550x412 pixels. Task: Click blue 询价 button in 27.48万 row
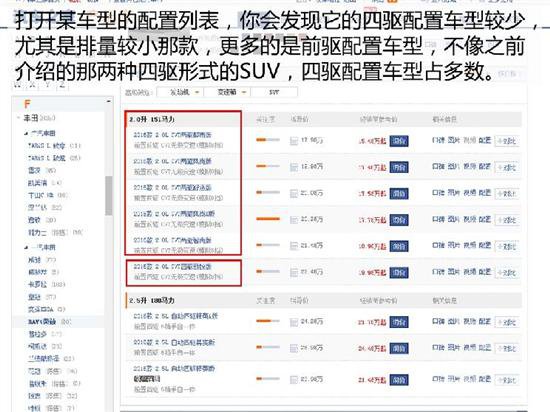(399, 272)
